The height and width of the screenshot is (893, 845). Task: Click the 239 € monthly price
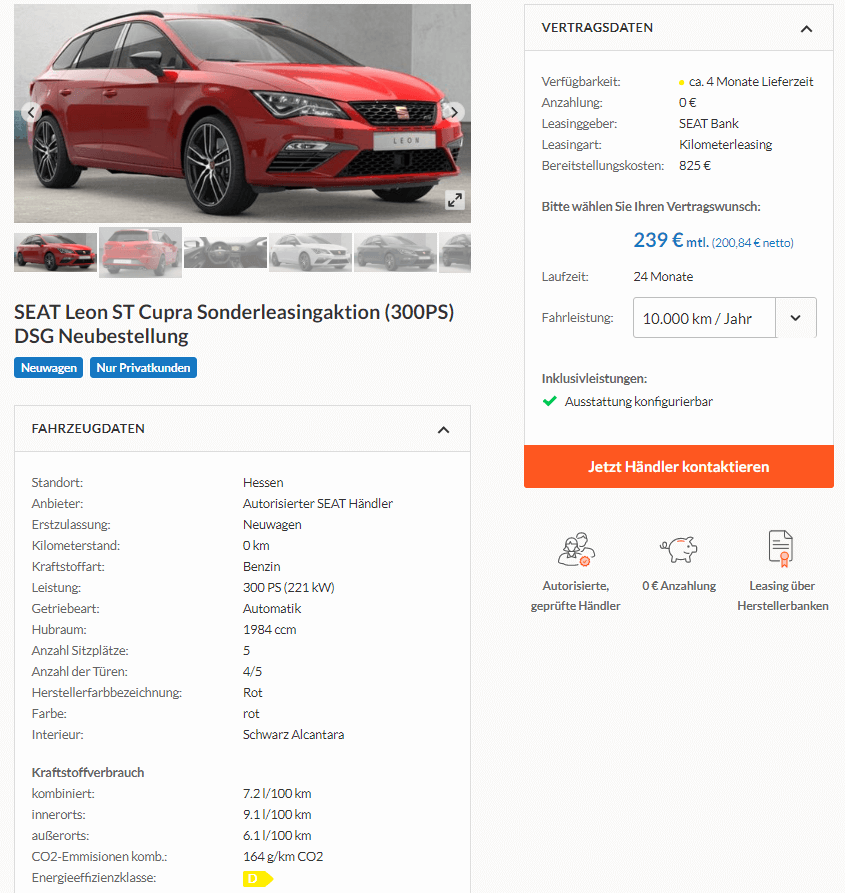coord(658,240)
